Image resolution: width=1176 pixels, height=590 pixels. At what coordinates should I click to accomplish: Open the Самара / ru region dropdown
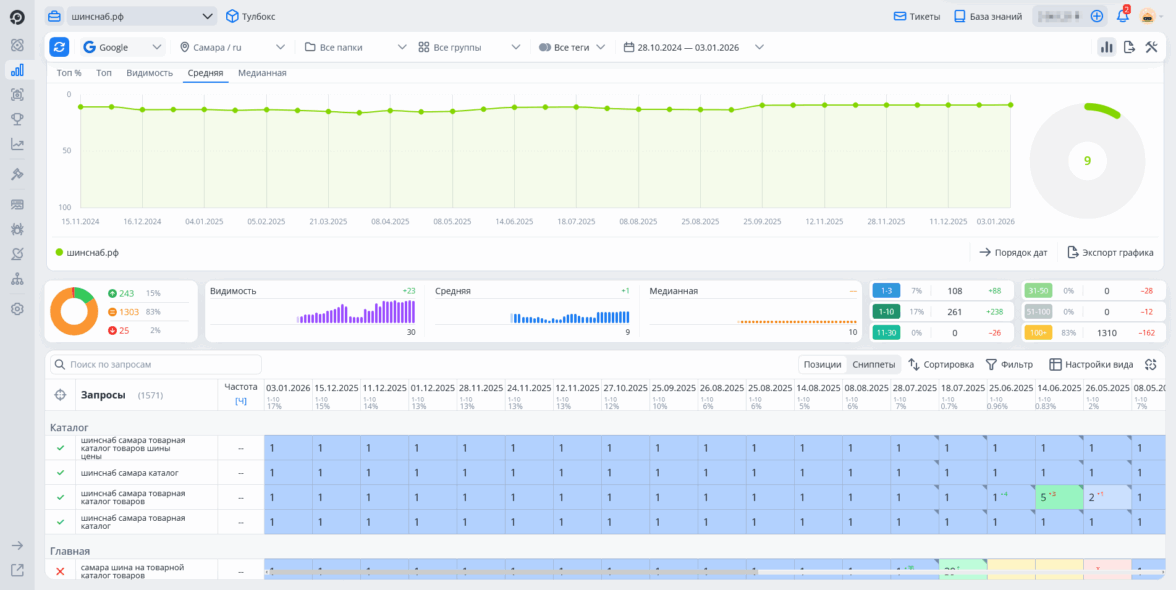[232, 47]
